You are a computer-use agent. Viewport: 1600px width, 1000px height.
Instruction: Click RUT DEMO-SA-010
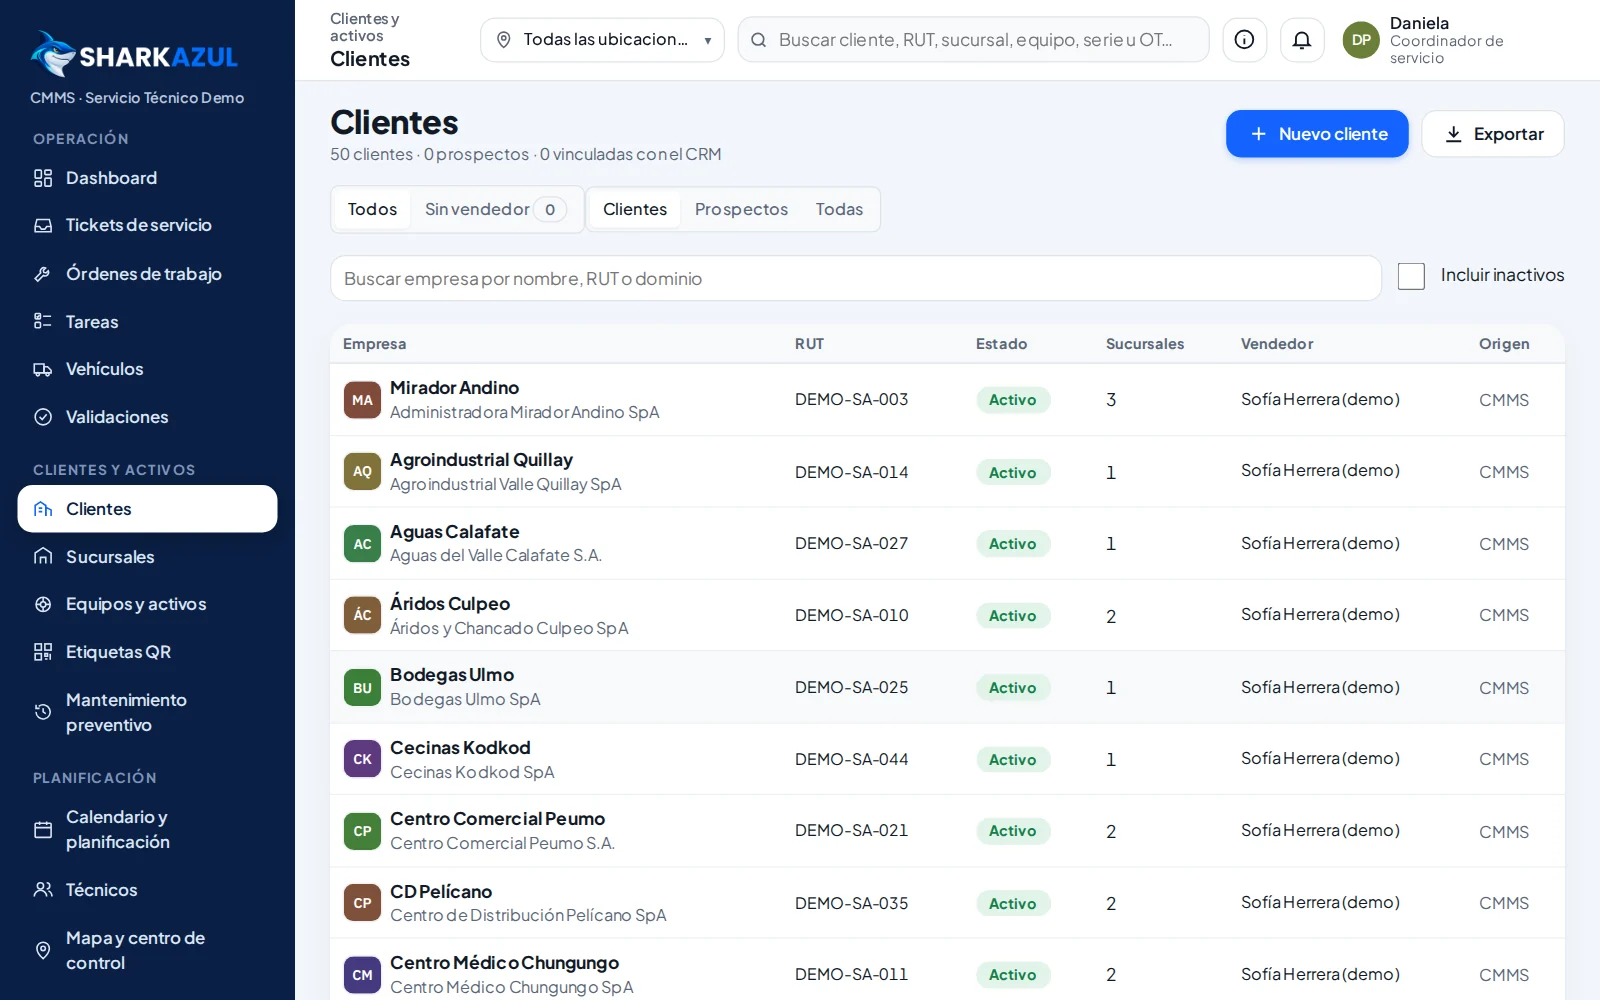(x=852, y=616)
